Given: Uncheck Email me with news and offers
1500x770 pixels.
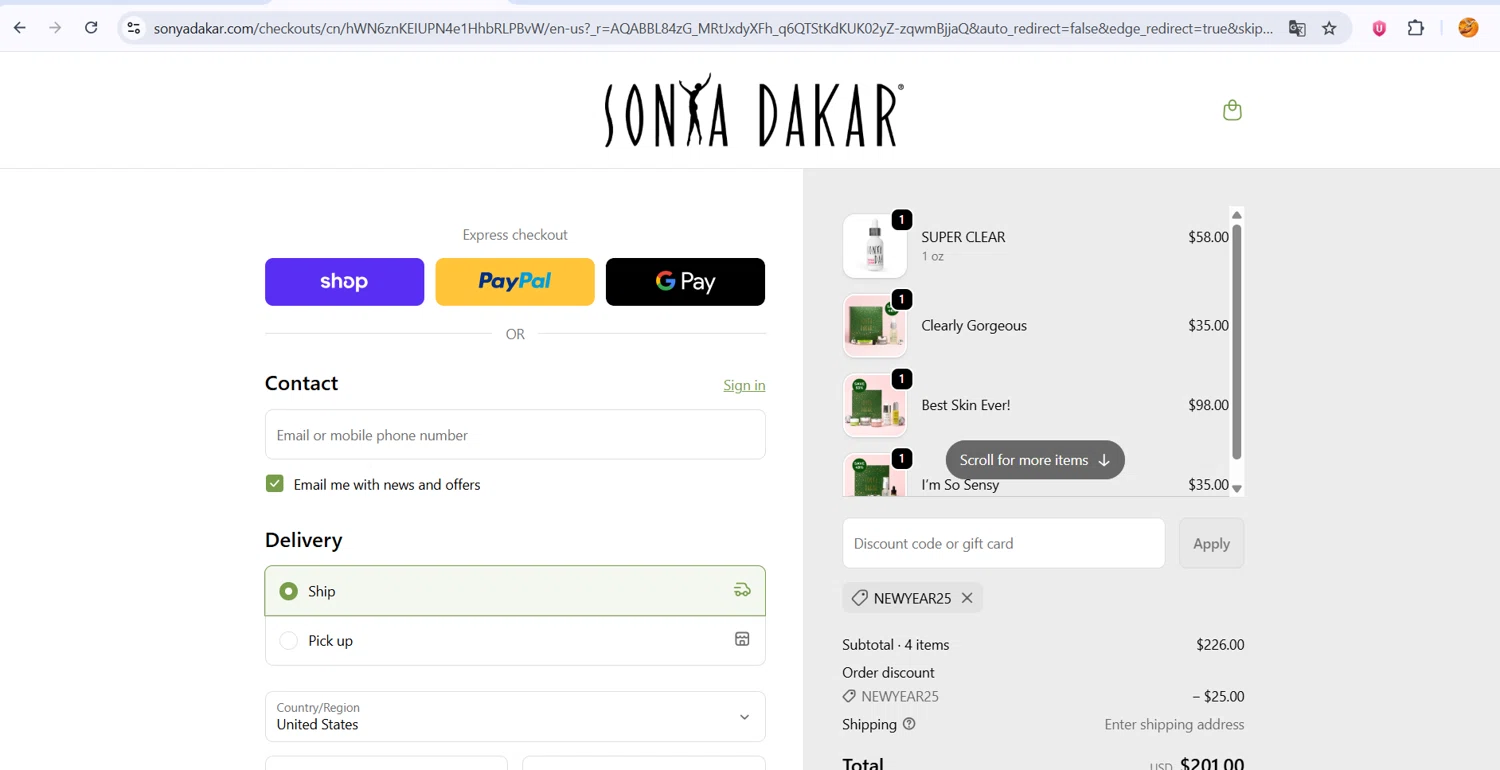Looking at the screenshot, I should [275, 484].
